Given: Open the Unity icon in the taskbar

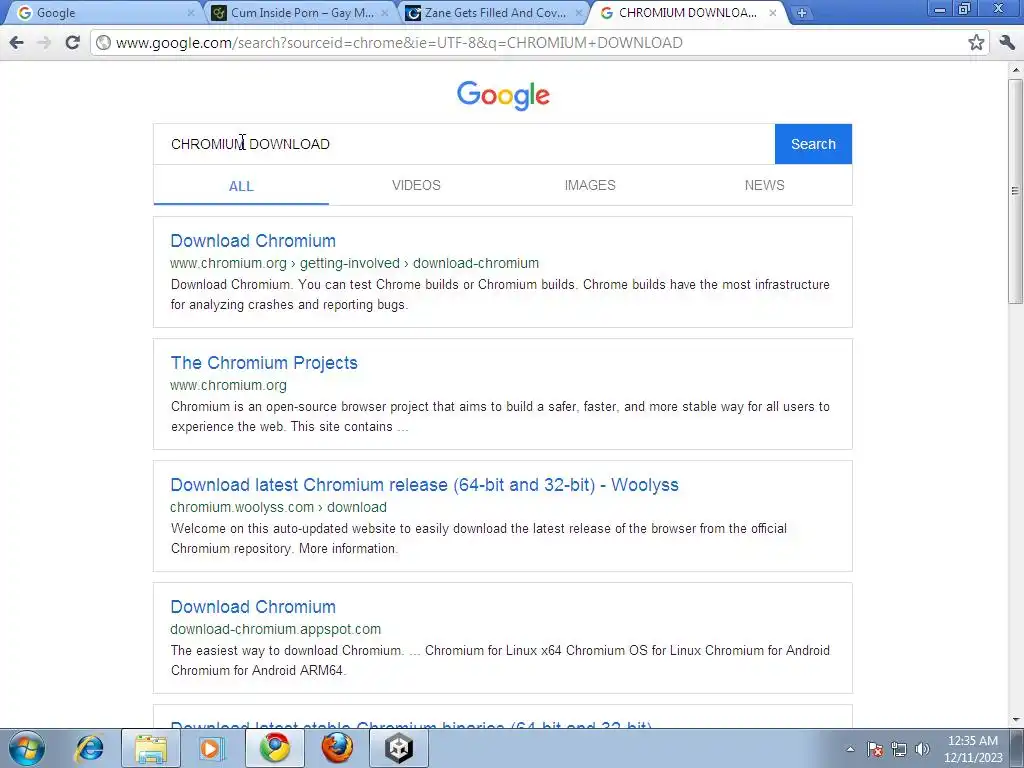Looking at the screenshot, I should pyautogui.click(x=399, y=748).
